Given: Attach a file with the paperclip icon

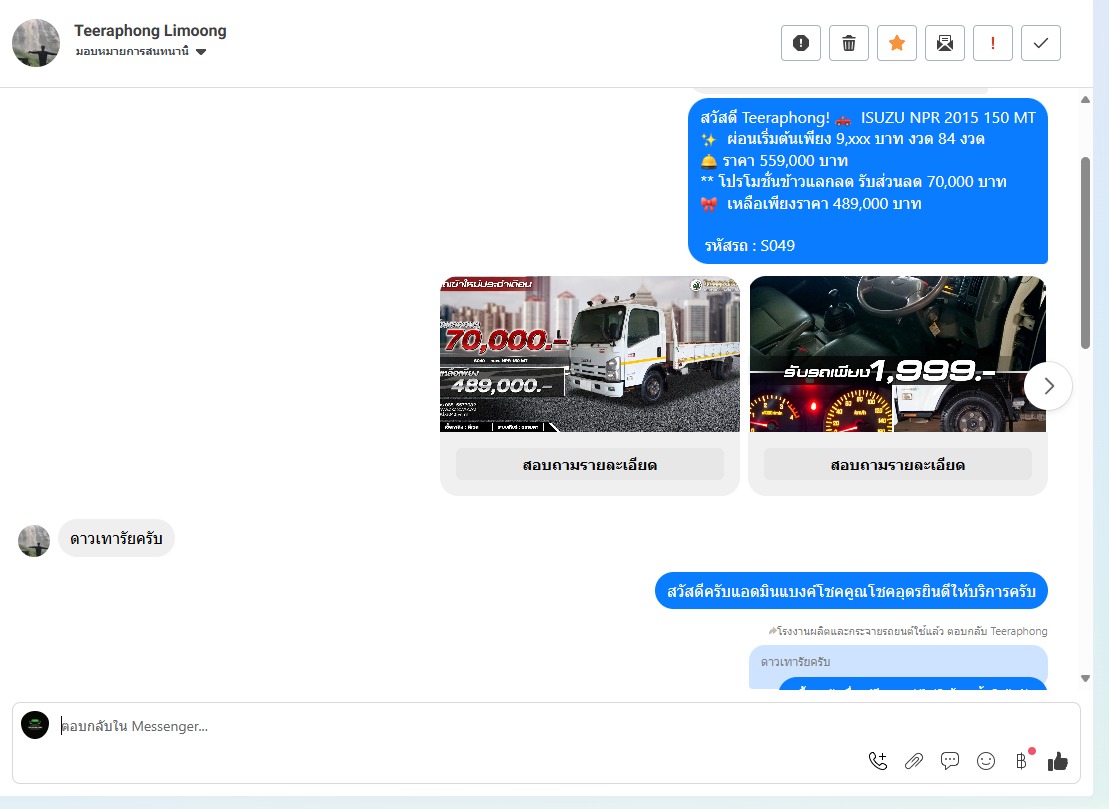Looking at the screenshot, I should [x=914, y=761].
